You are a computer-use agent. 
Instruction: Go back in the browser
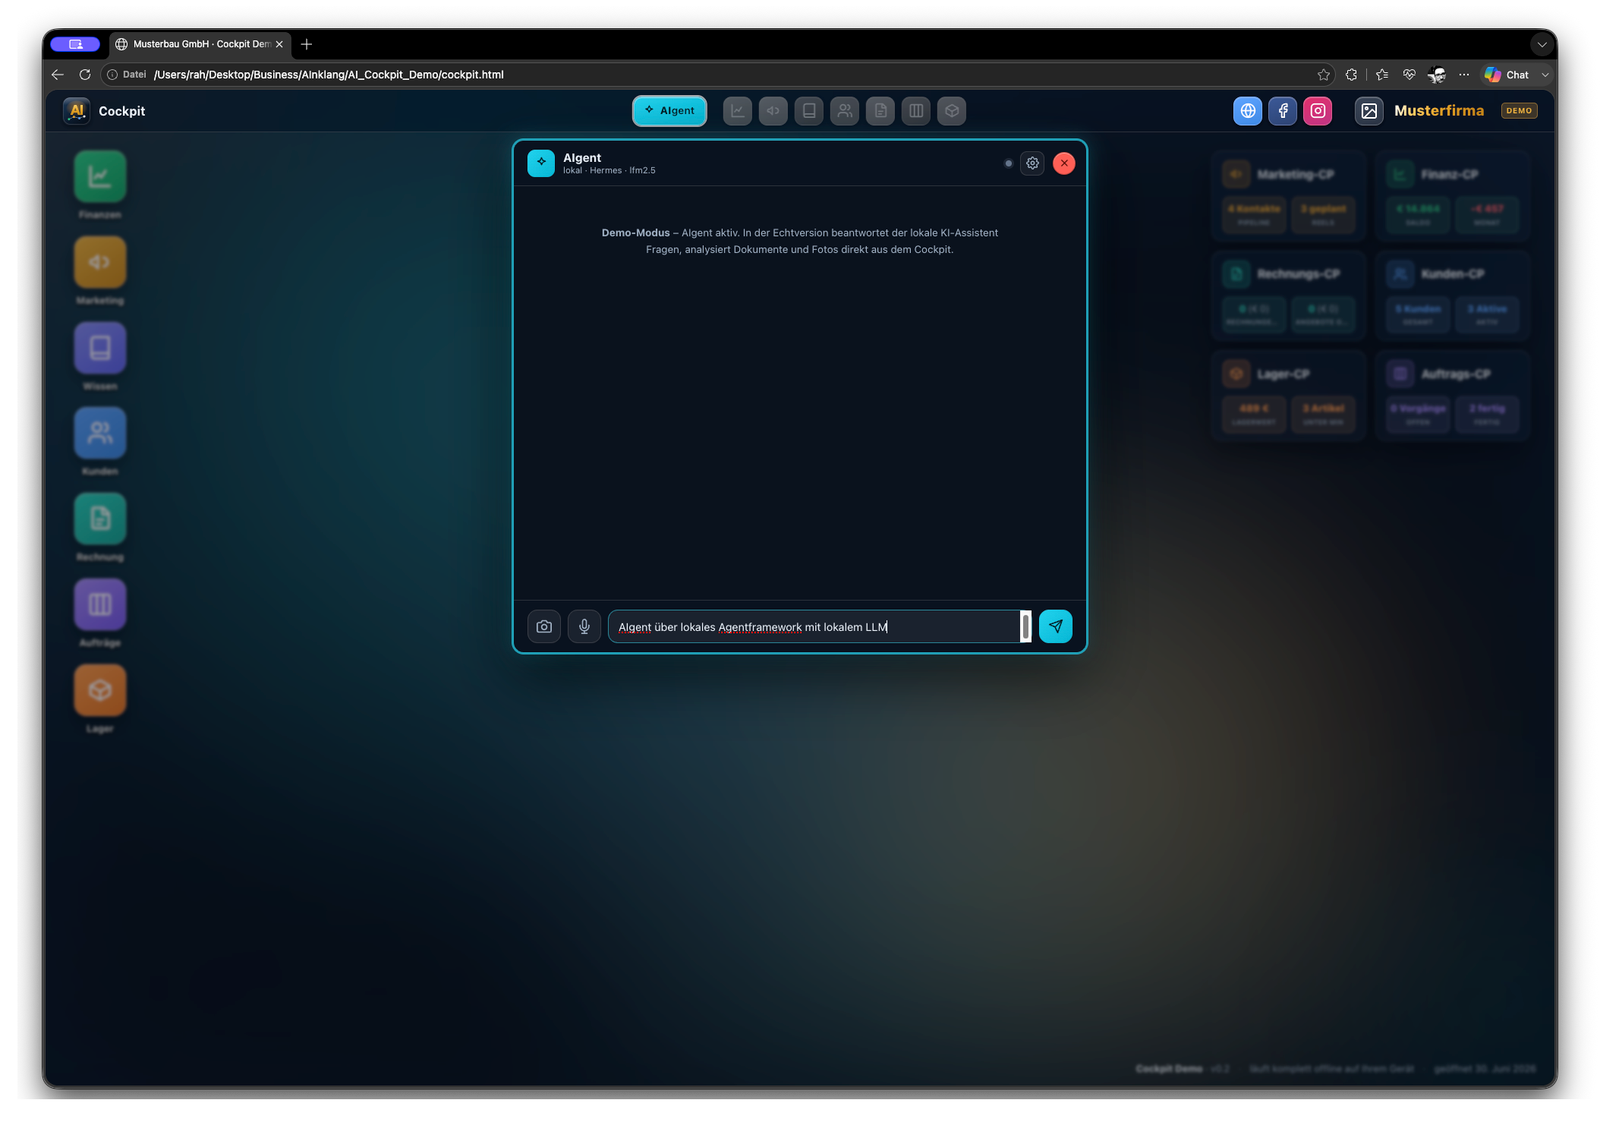[x=57, y=75]
